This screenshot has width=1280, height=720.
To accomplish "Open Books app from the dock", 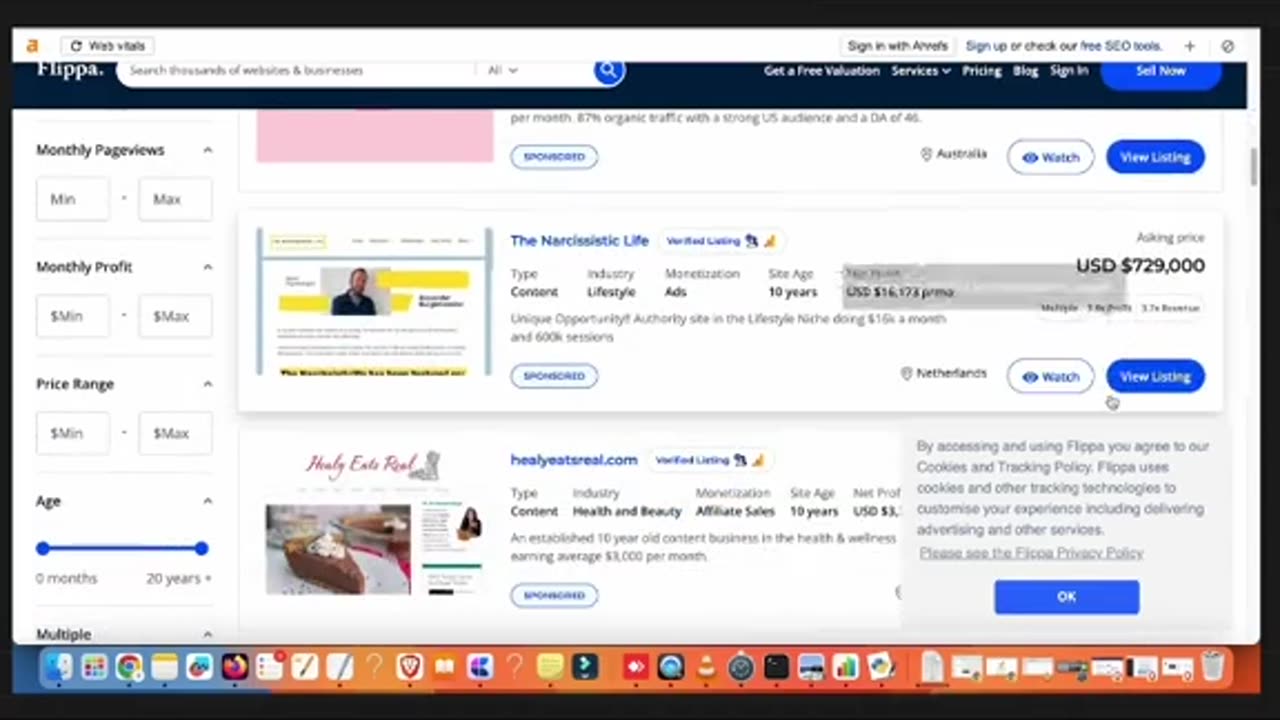I will pos(445,666).
